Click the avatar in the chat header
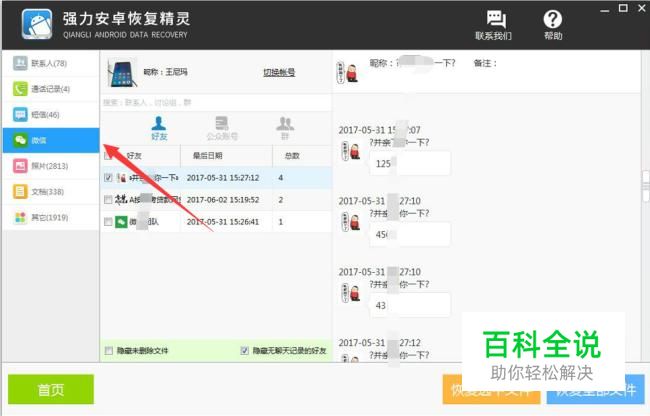Image resolution: width=650 pixels, height=416 pixels. [x=347, y=73]
